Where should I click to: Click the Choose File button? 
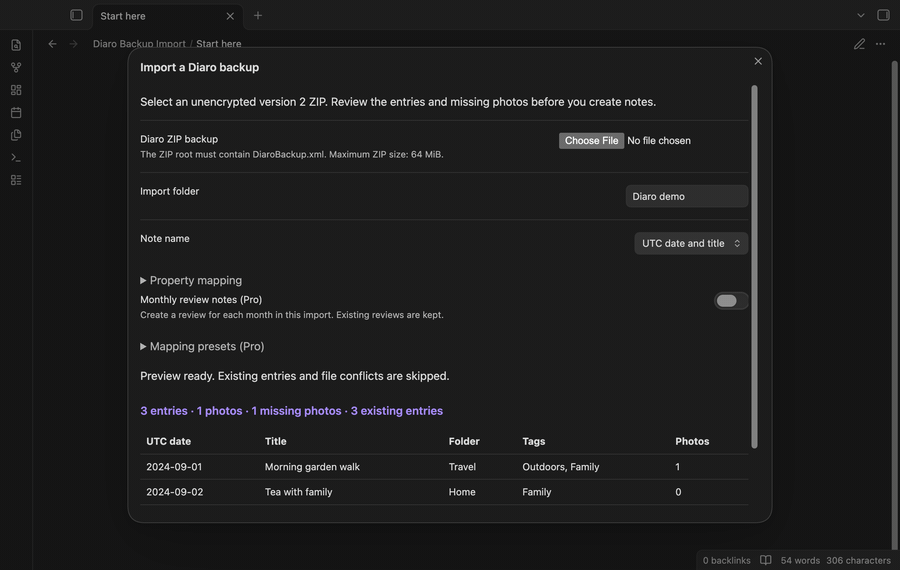[591, 141]
